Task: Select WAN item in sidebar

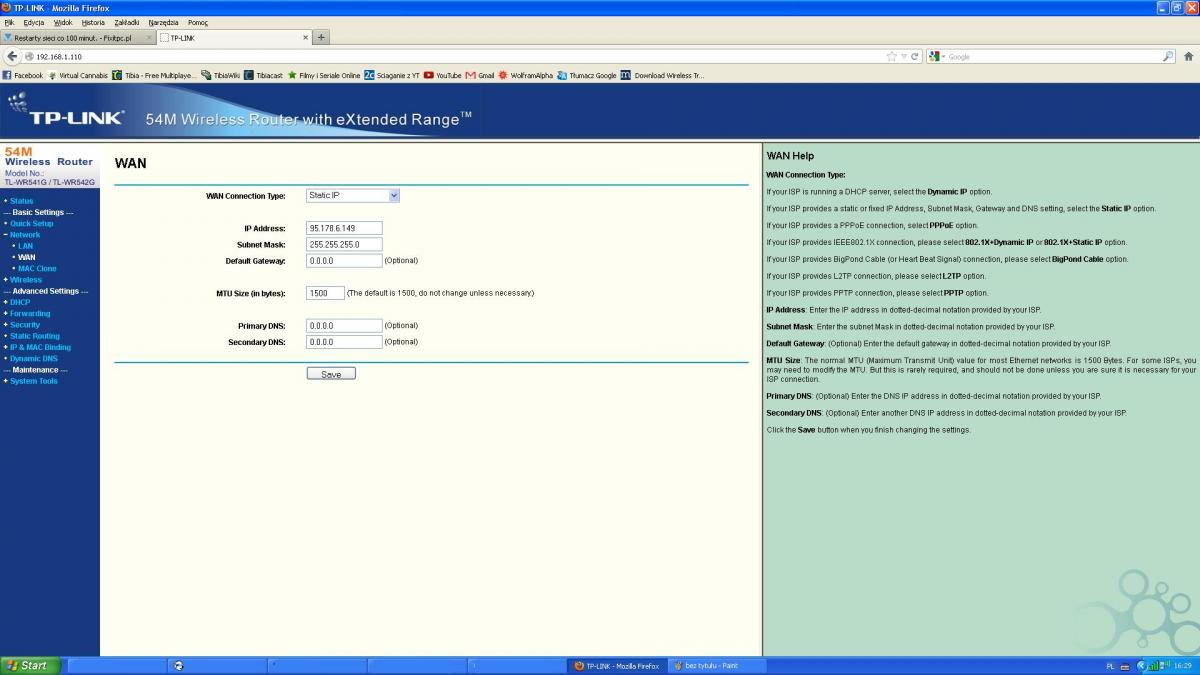Action: (x=26, y=257)
